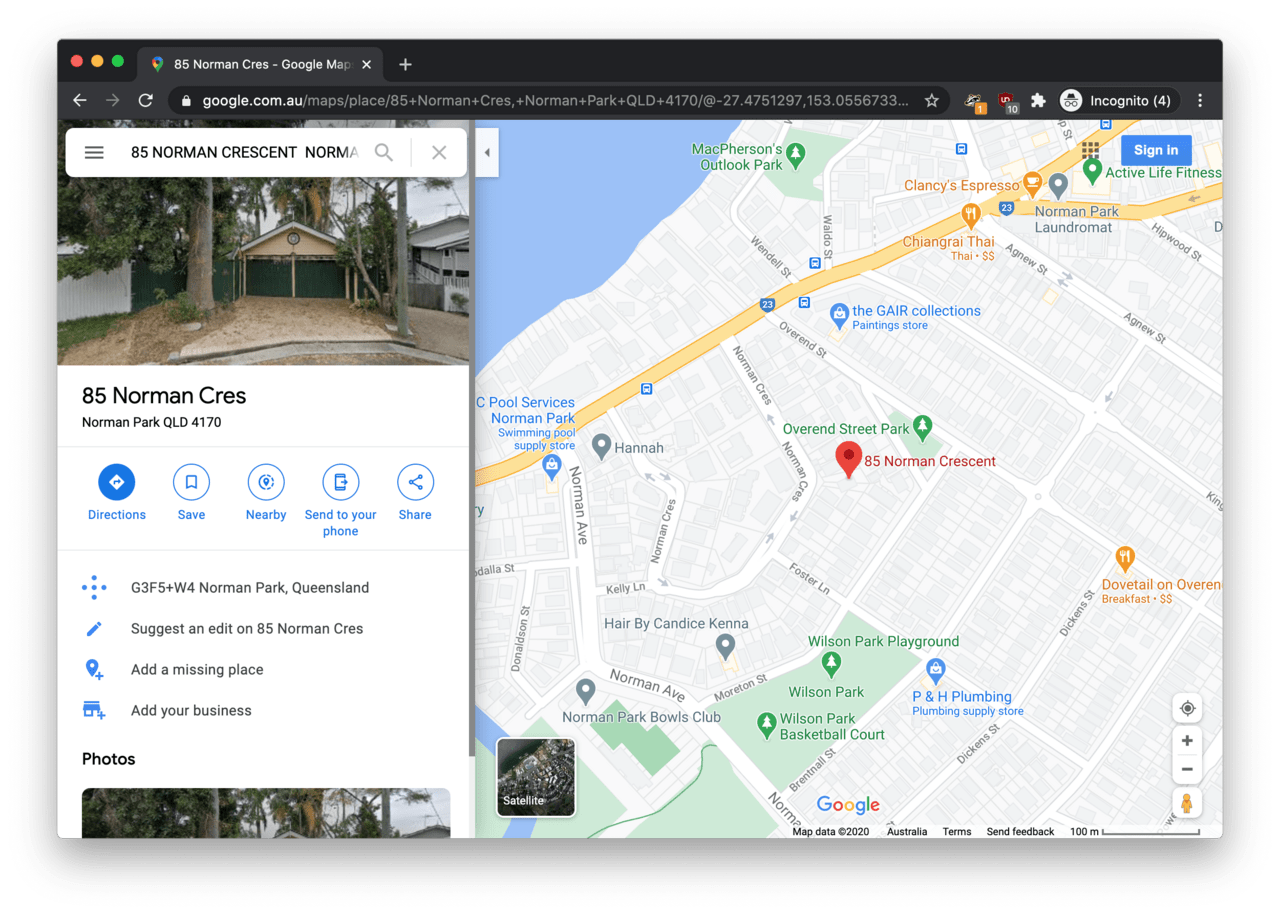Click the swimming pool supply store marker
1280x914 pixels.
tap(552, 465)
